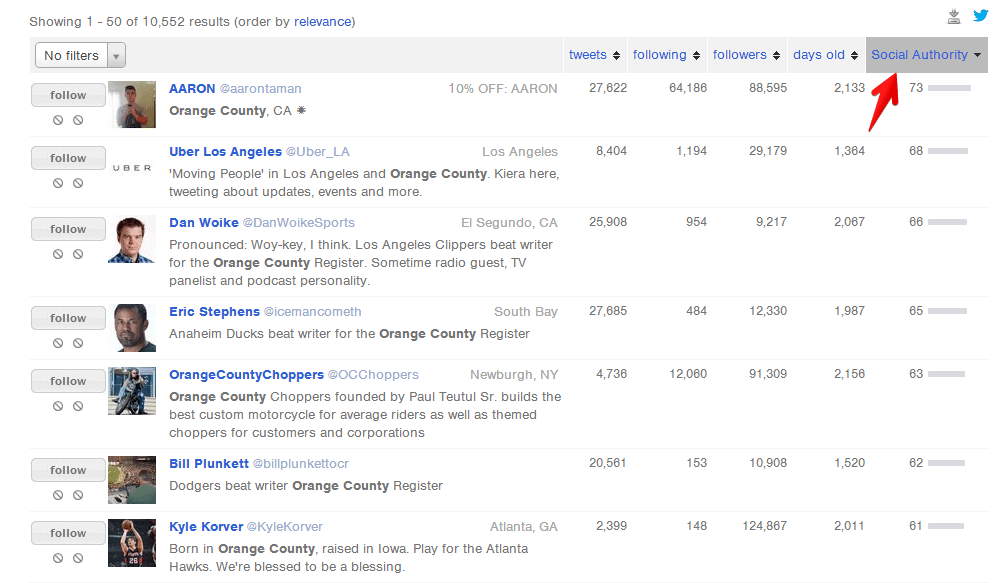Follow the AARON account
This screenshot has width=993, height=583.
(68, 95)
